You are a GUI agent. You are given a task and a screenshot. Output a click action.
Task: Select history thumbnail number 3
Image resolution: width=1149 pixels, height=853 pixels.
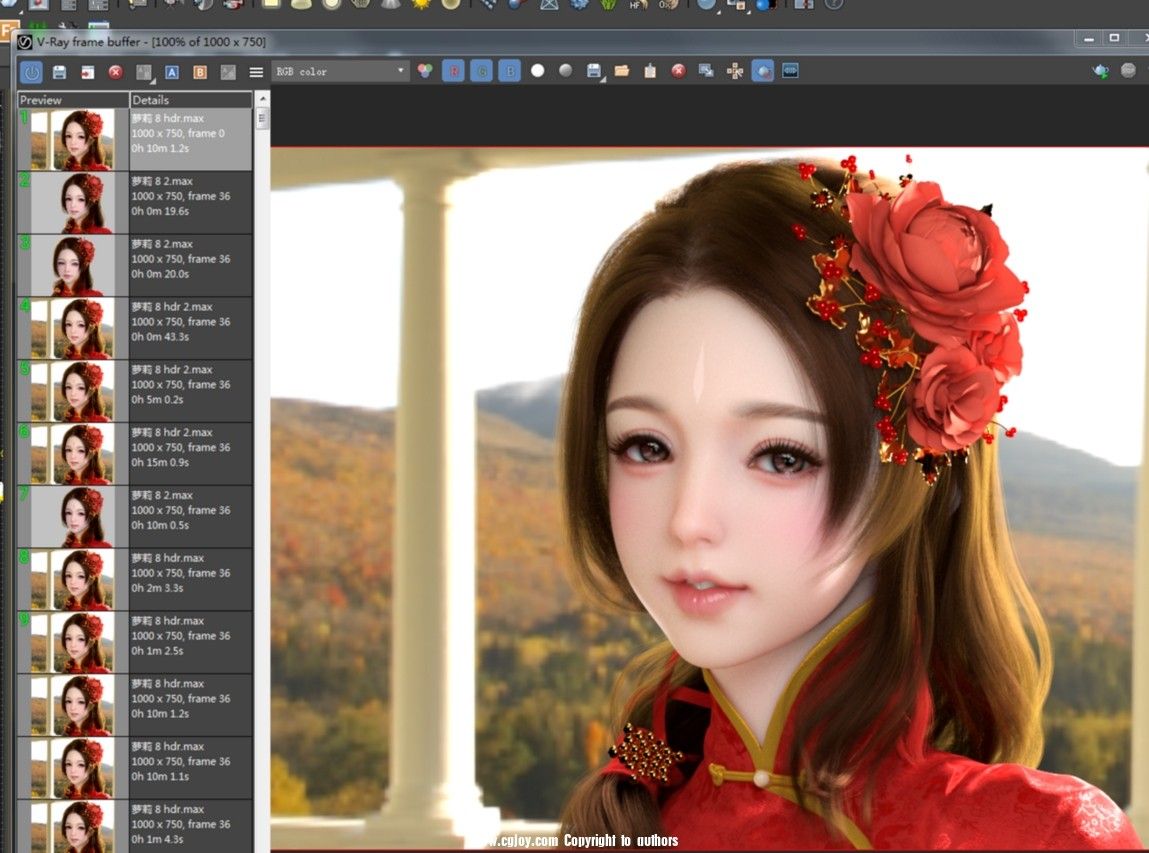click(x=73, y=266)
